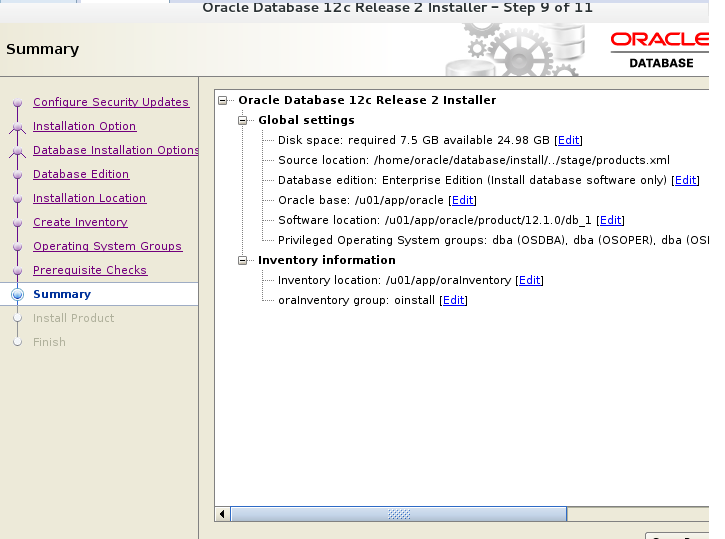The height and width of the screenshot is (539, 725).
Task: Select the Oracle Database 12c Release 2 Installer root label
Action: (x=367, y=100)
